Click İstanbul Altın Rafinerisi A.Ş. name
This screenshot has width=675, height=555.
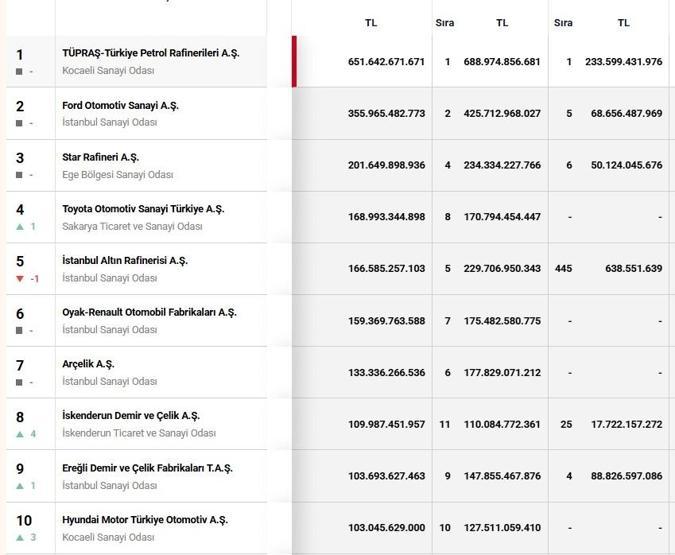click(x=125, y=261)
